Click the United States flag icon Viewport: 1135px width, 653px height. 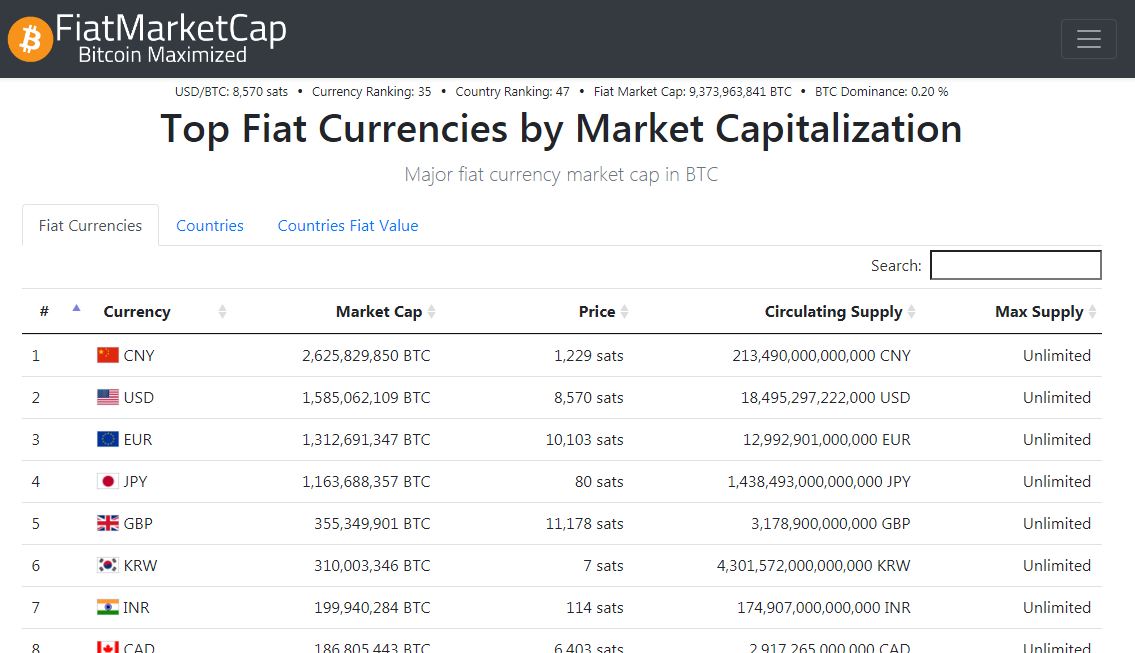[x=108, y=397]
